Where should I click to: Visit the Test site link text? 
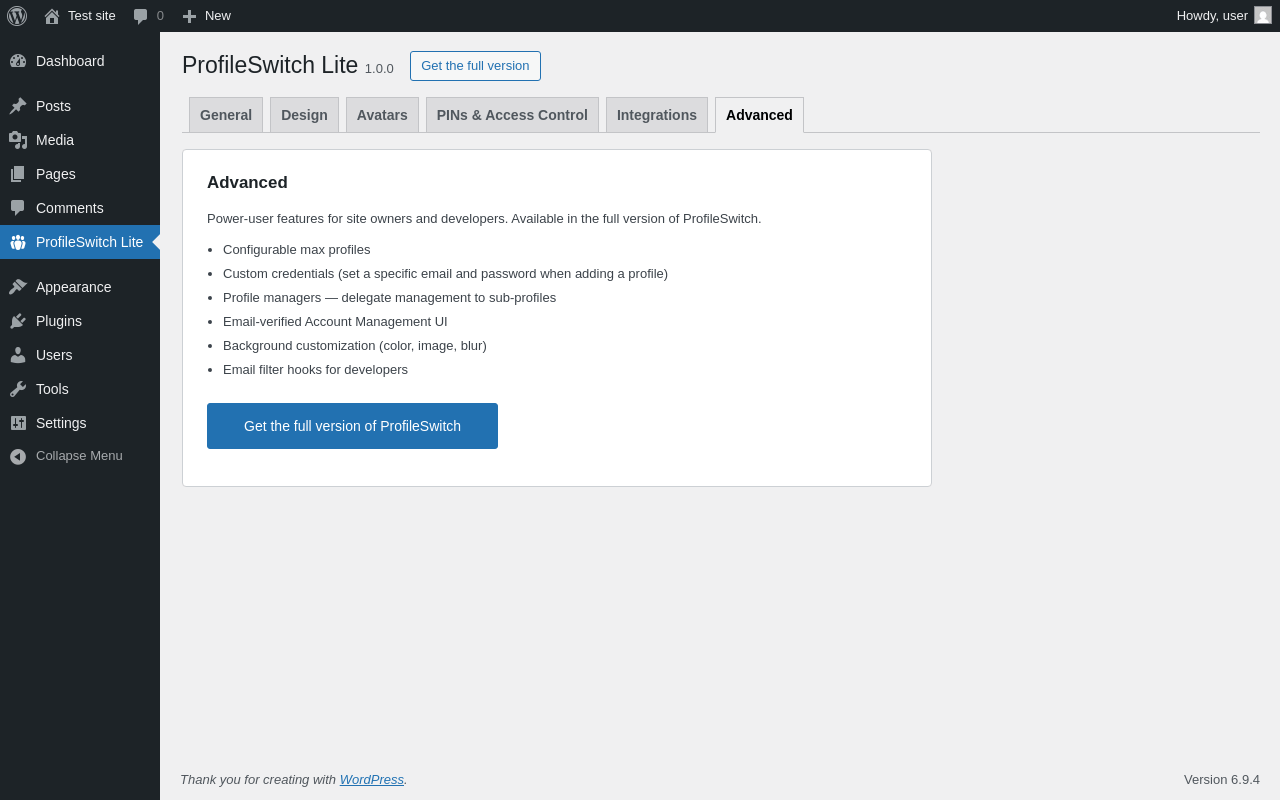click(92, 15)
